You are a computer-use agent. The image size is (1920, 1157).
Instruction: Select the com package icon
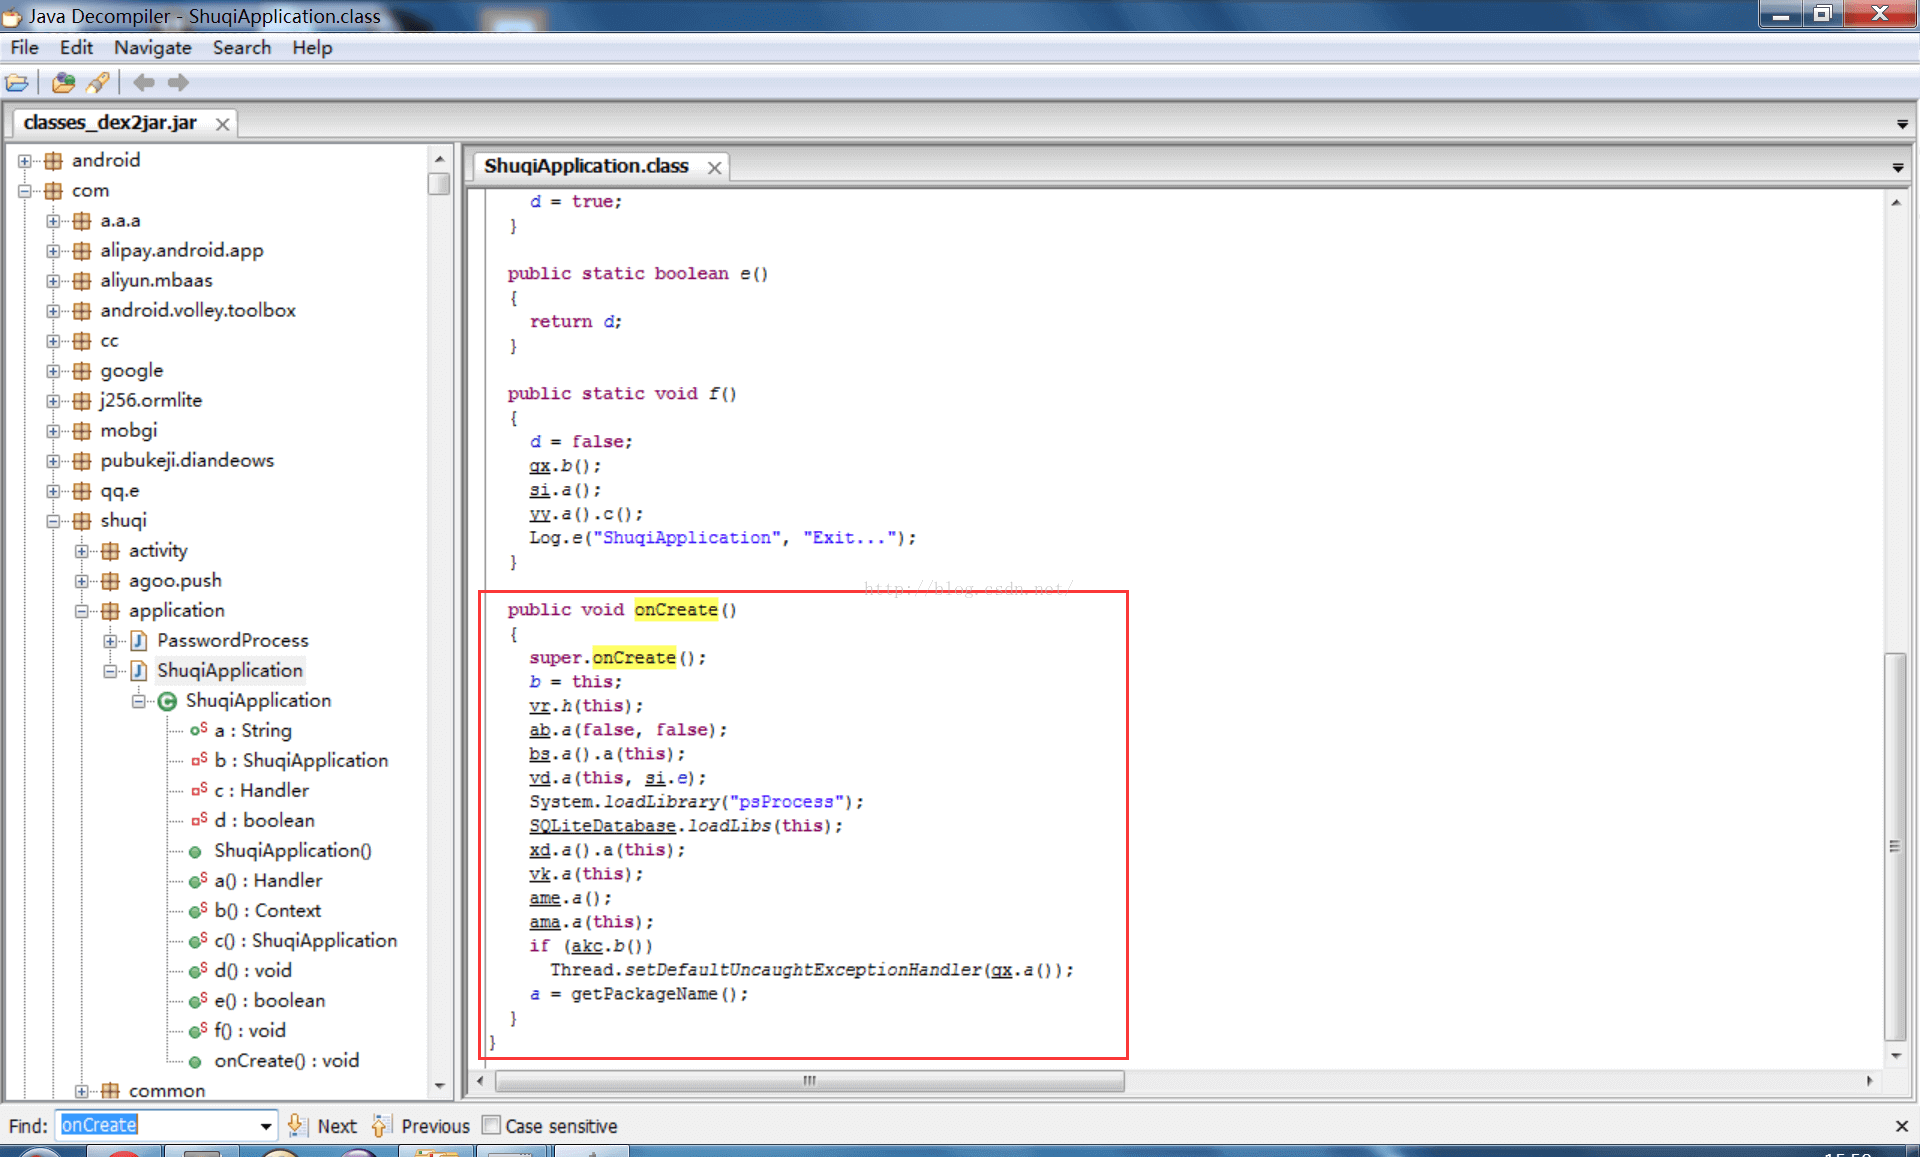tap(53, 190)
